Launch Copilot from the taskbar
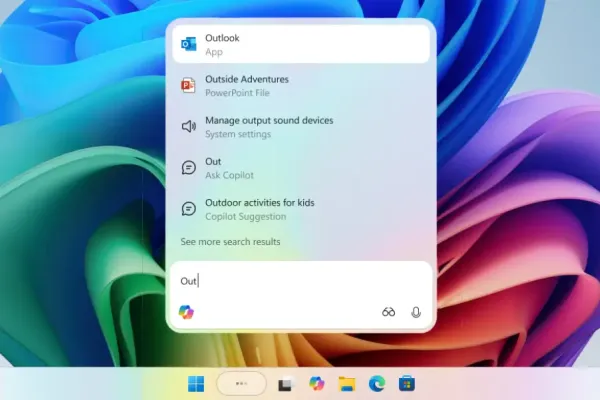This screenshot has height=400, width=600. pyautogui.click(x=317, y=384)
